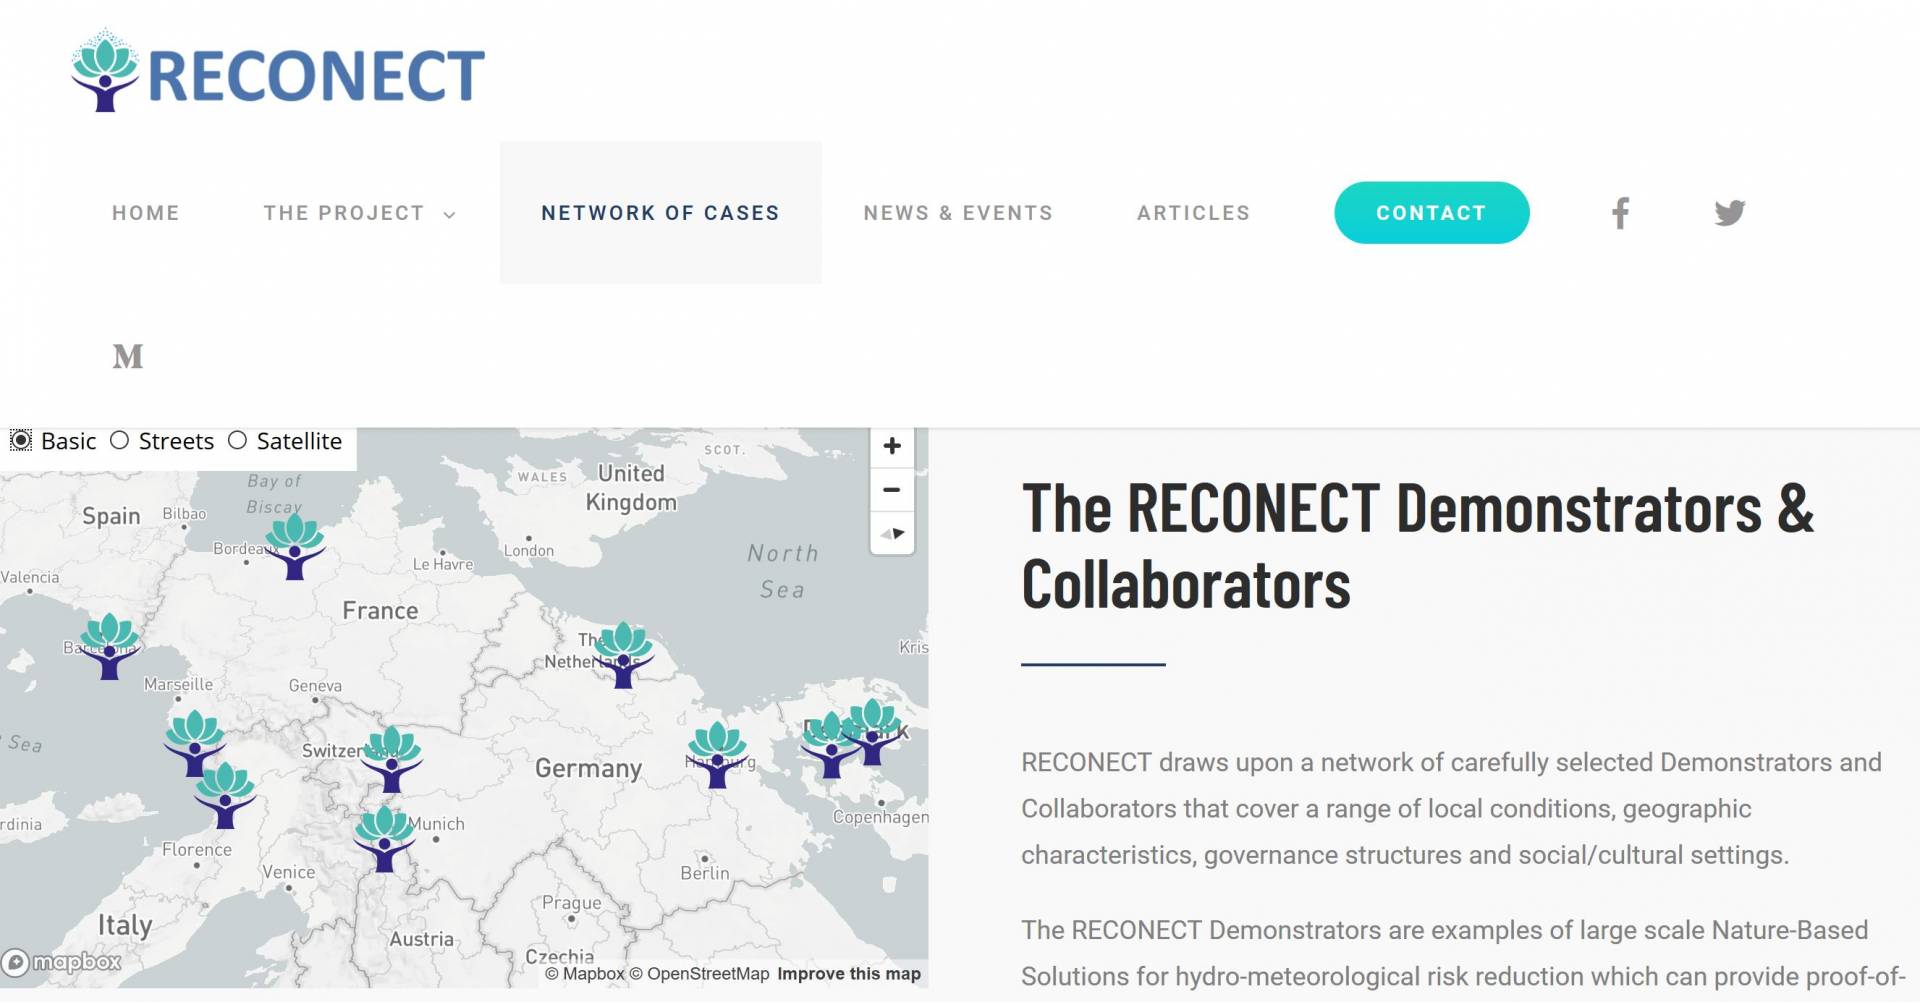The image size is (1920, 1002).
Task: Click the Prague label on map
Action: (x=572, y=903)
